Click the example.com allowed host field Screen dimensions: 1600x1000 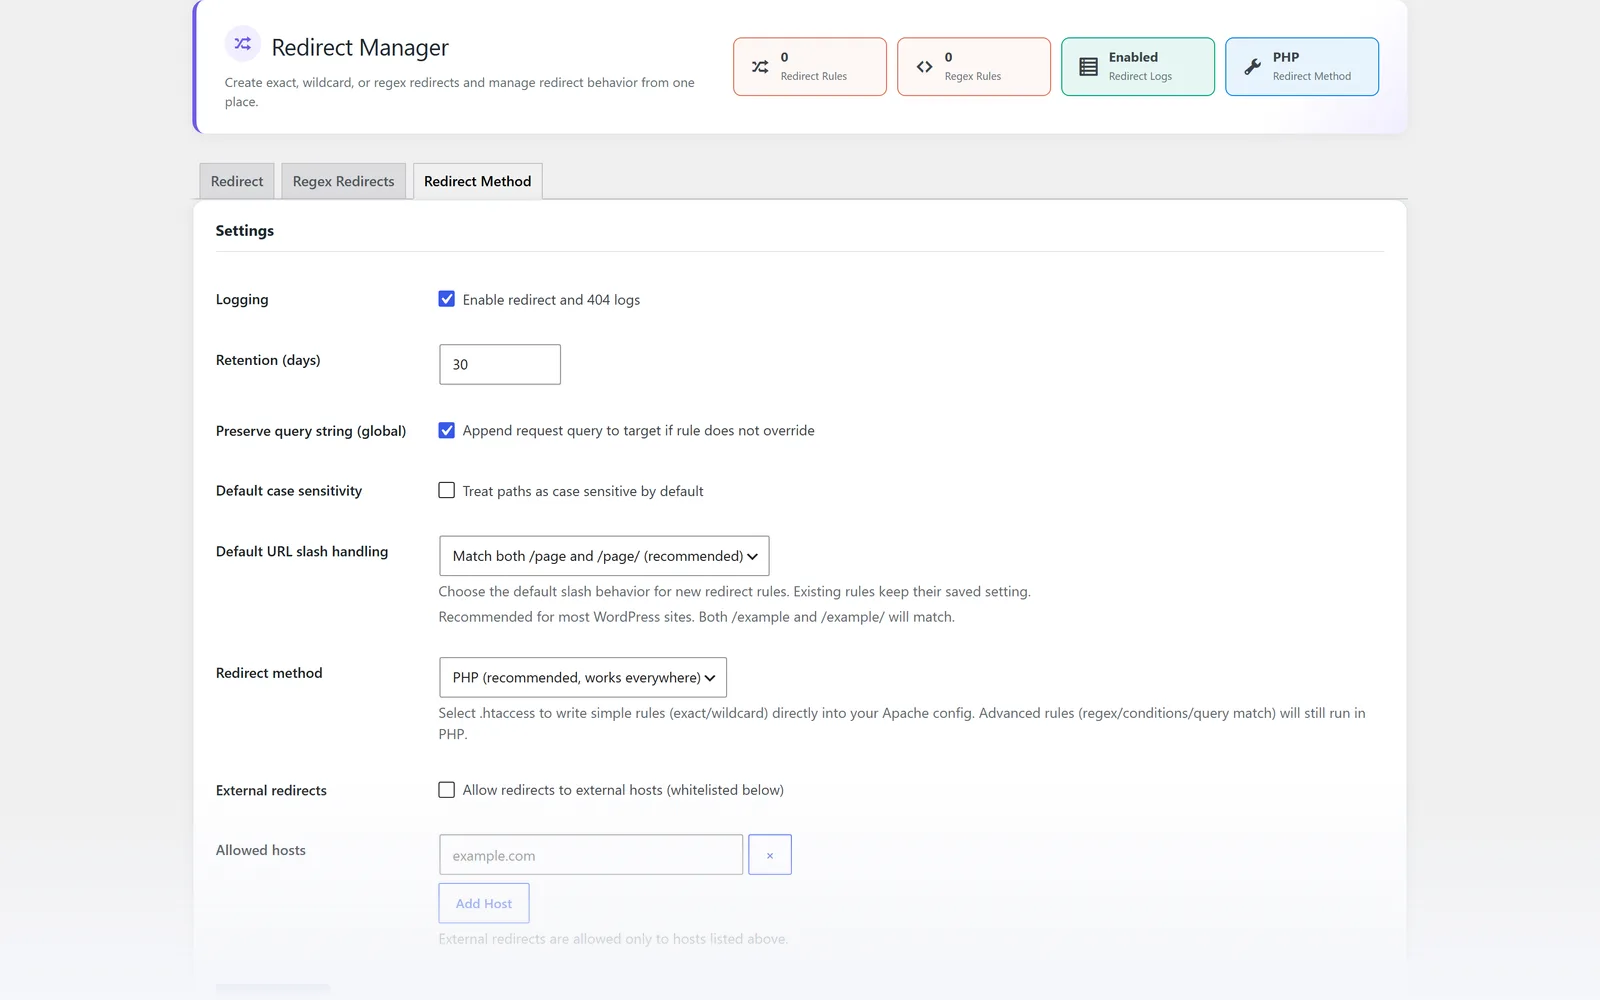591,855
